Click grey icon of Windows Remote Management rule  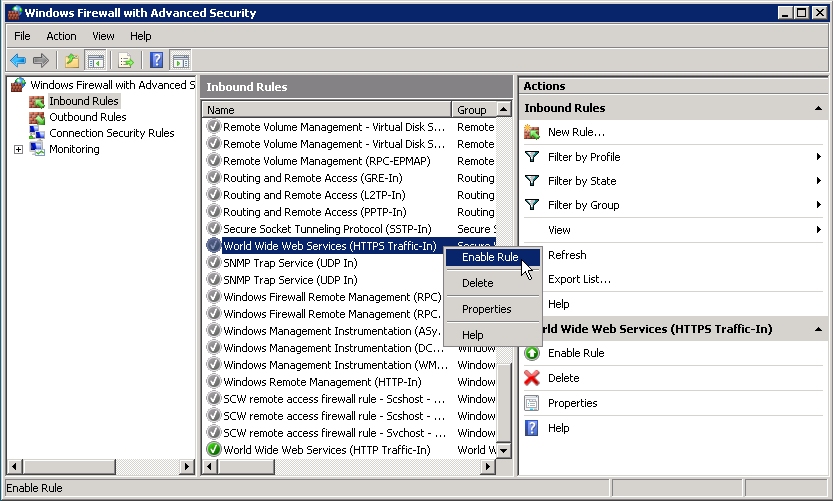pyautogui.click(x=214, y=381)
